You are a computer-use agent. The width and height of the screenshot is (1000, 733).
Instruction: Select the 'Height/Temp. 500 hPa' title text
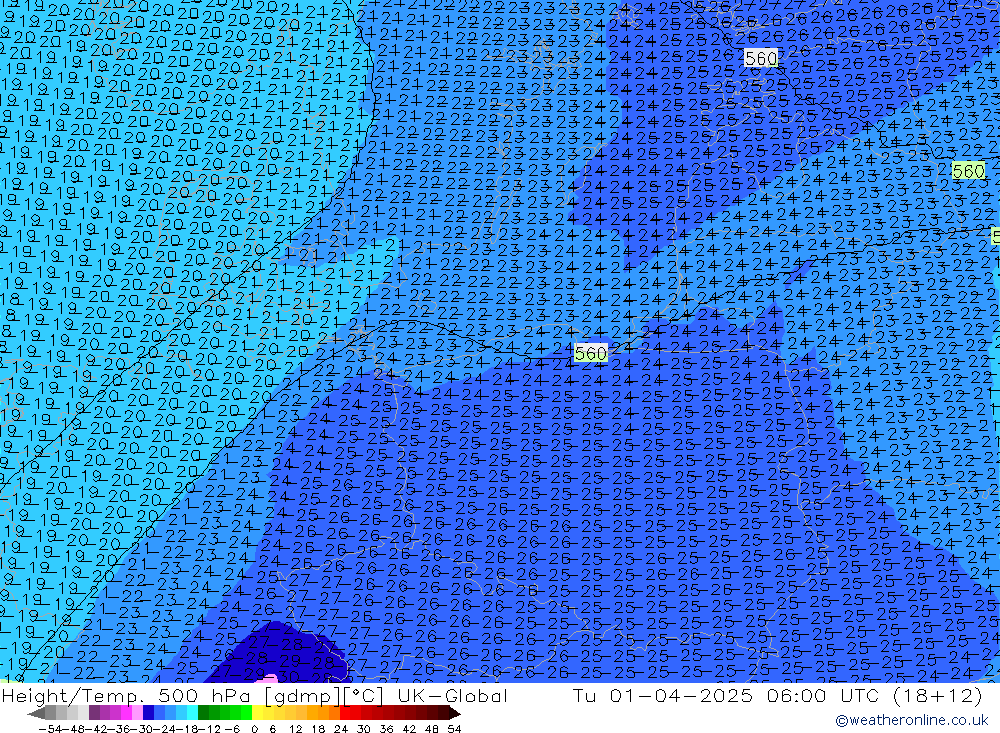click(x=126, y=696)
